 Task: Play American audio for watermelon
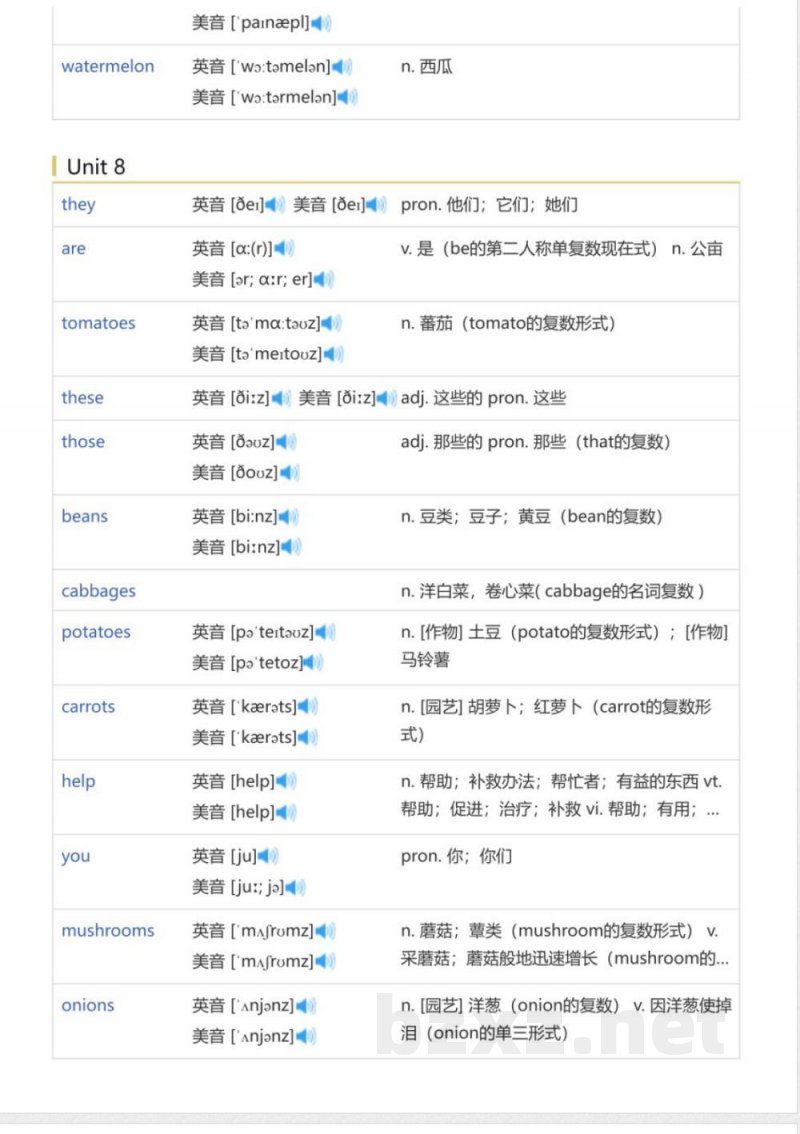pyautogui.click(x=347, y=97)
